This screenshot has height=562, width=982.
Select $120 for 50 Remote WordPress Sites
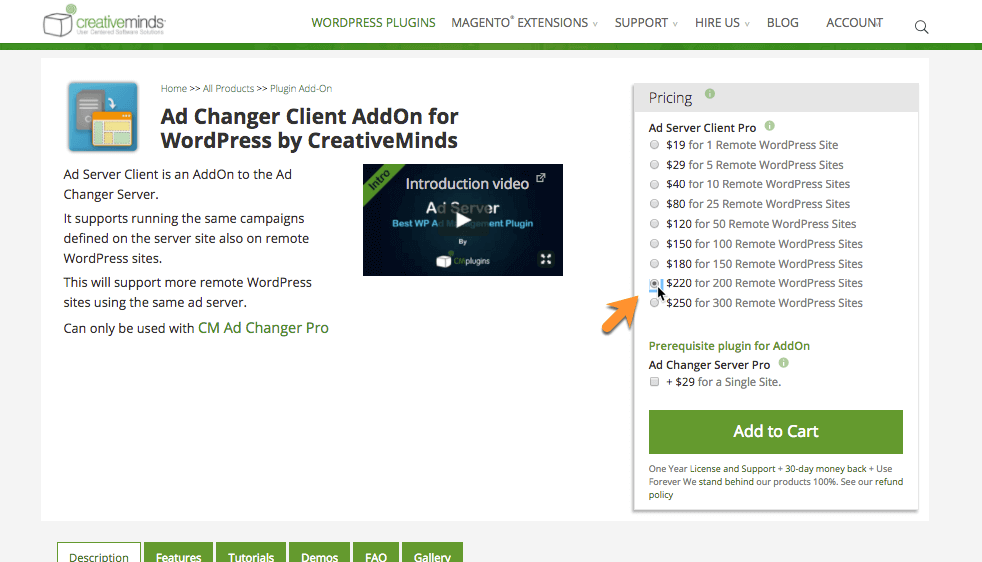(654, 224)
